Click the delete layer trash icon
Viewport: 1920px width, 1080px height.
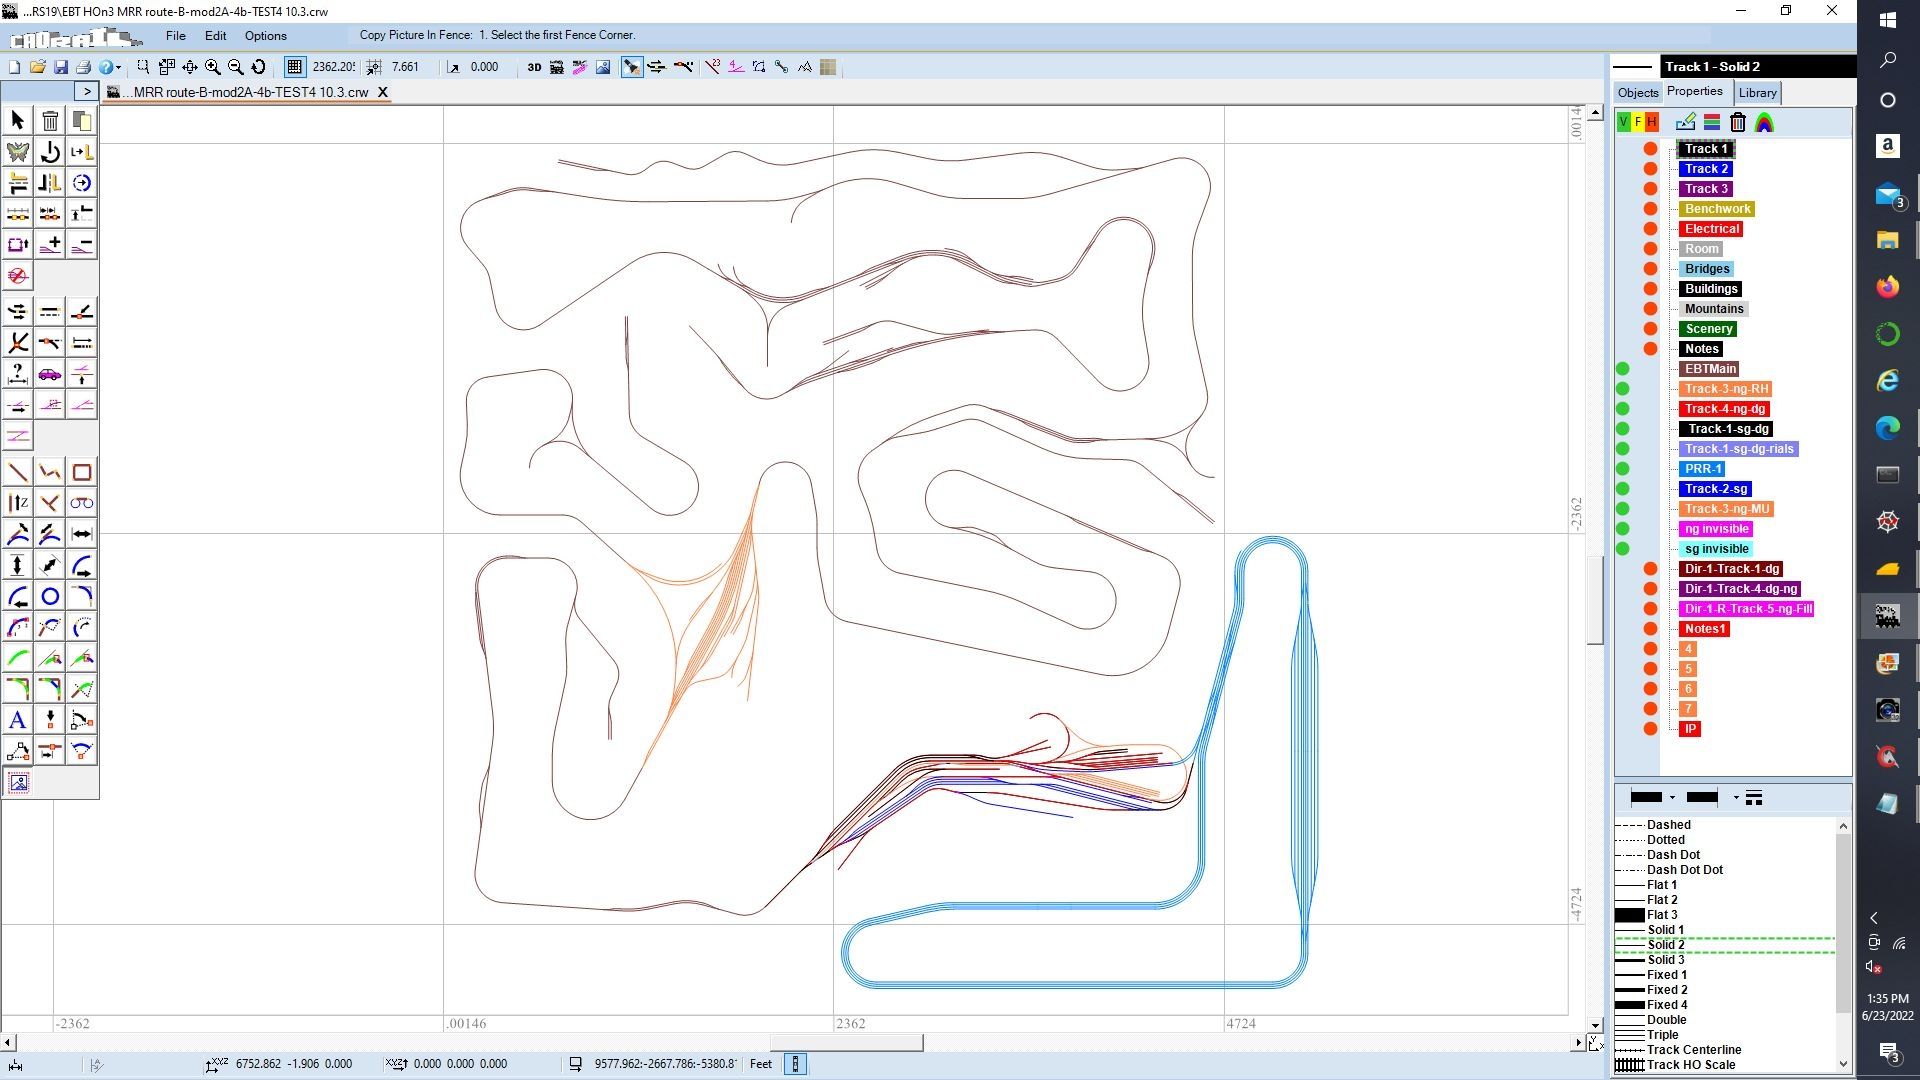pyautogui.click(x=1738, y=122)
